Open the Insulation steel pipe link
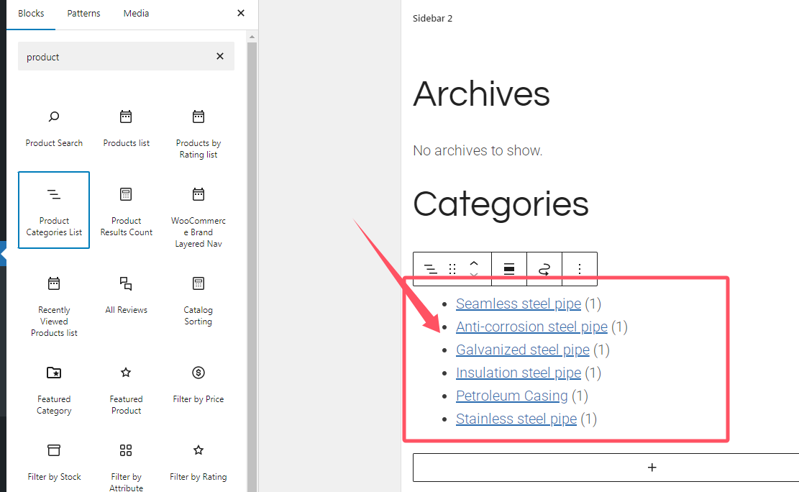Image resolution: width=799 pixels, height=492 pixels. 518,373
